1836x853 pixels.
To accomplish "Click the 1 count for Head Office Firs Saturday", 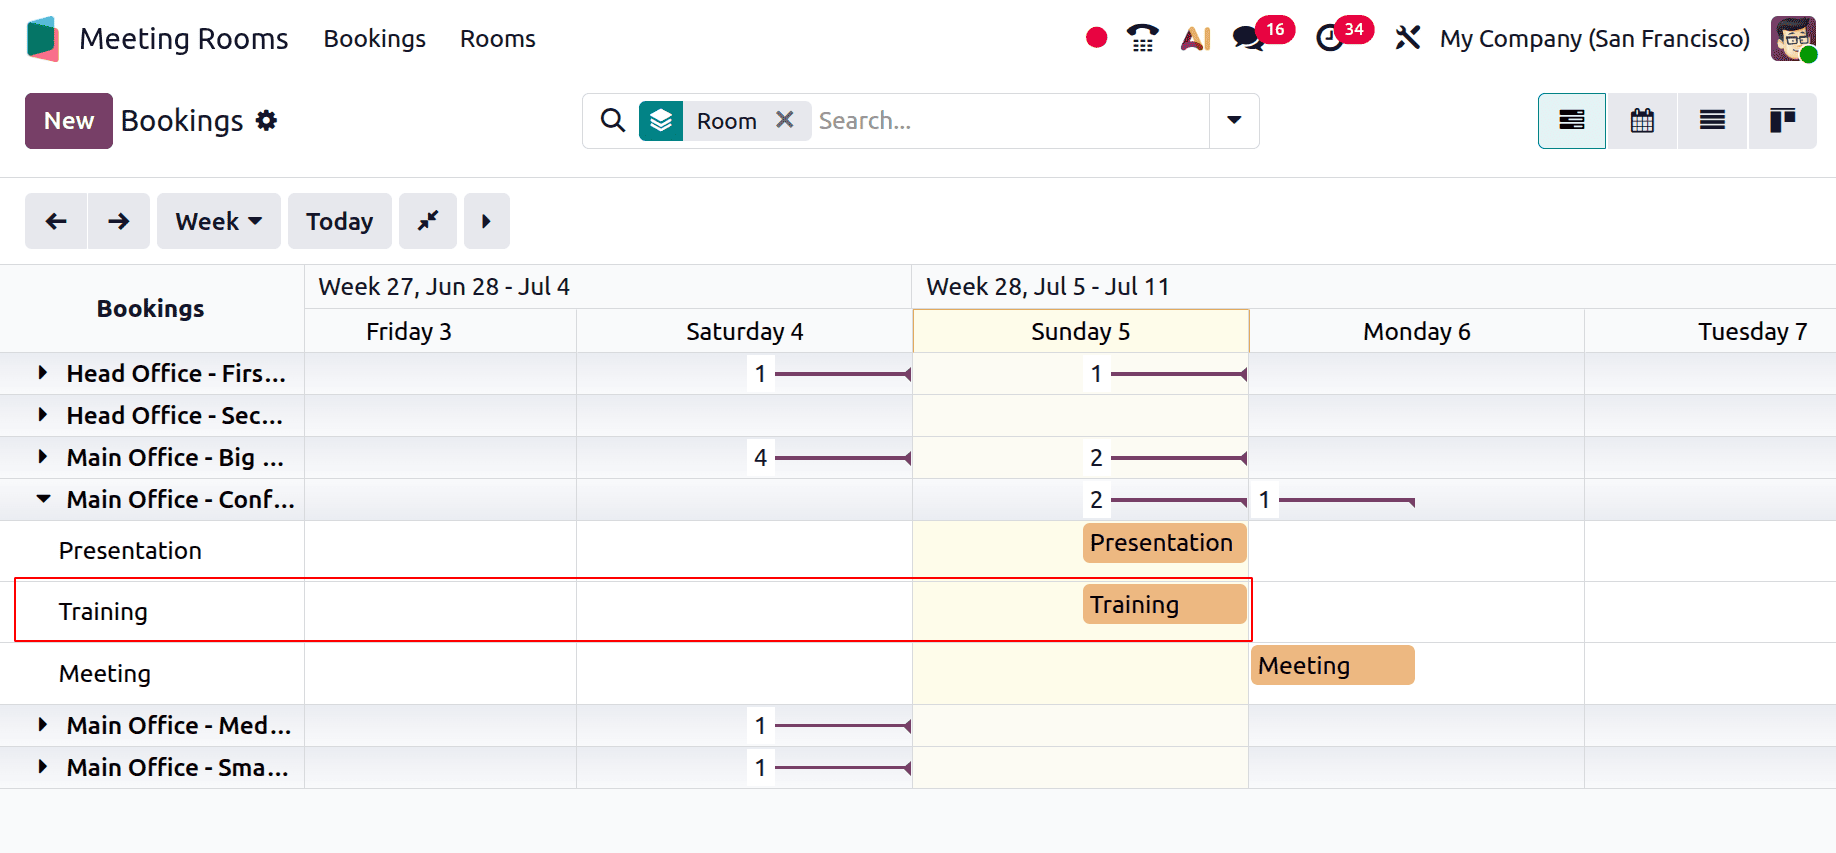I will point(760,373).
